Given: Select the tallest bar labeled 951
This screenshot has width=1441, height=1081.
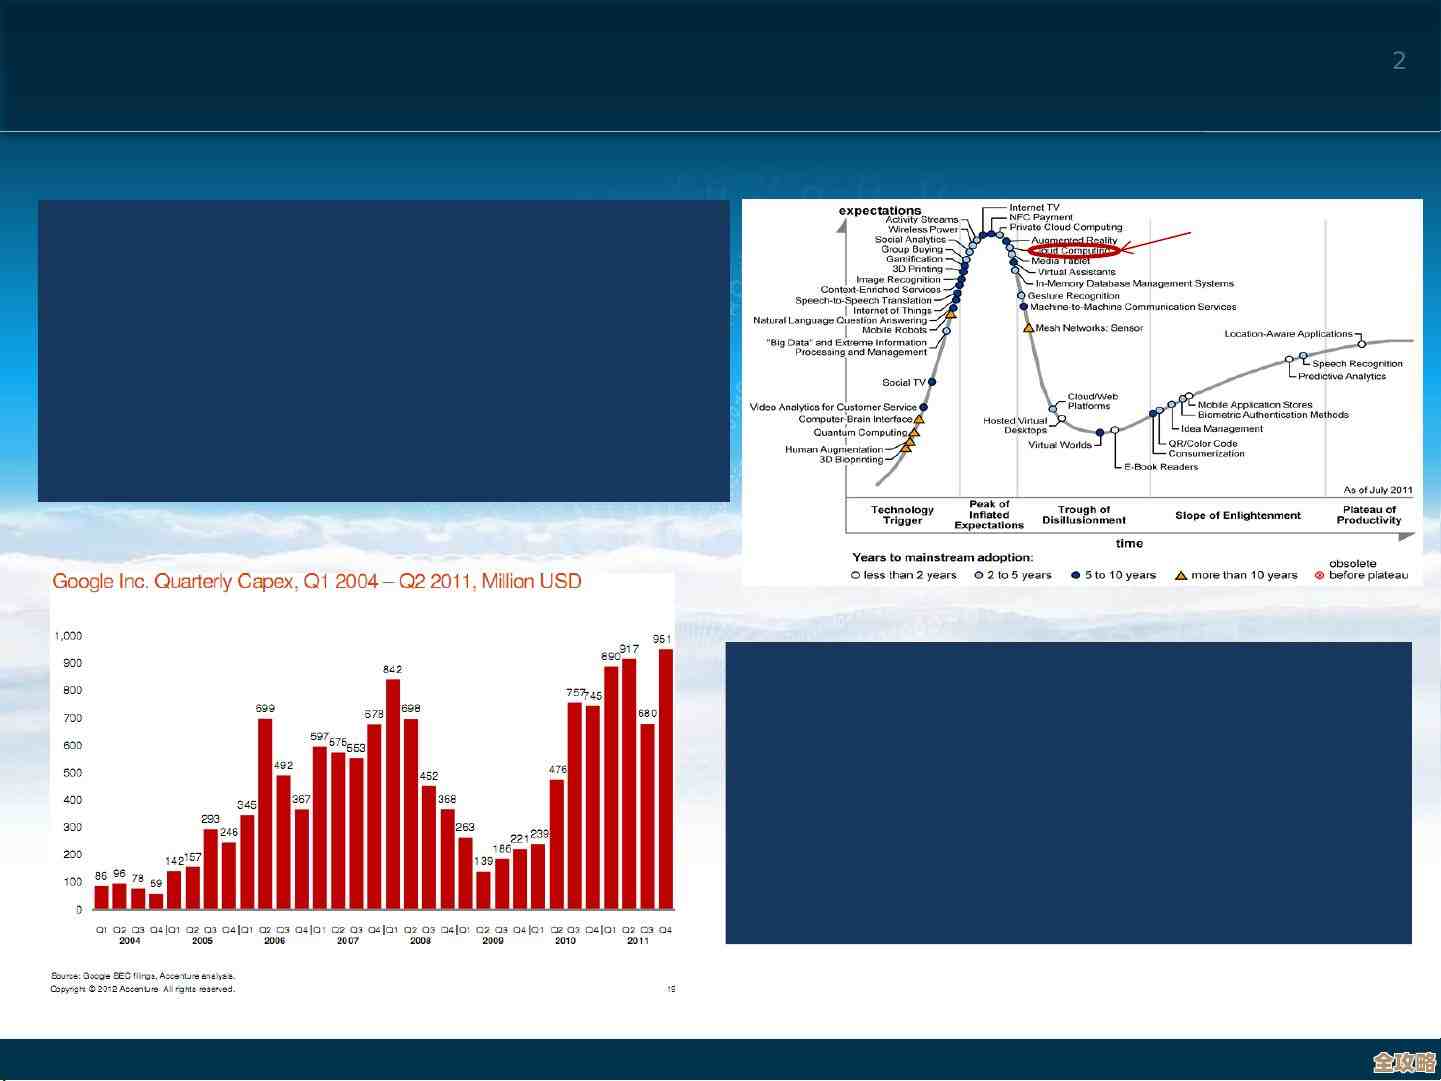Looking at the screenshot, I should click(665, 778).
